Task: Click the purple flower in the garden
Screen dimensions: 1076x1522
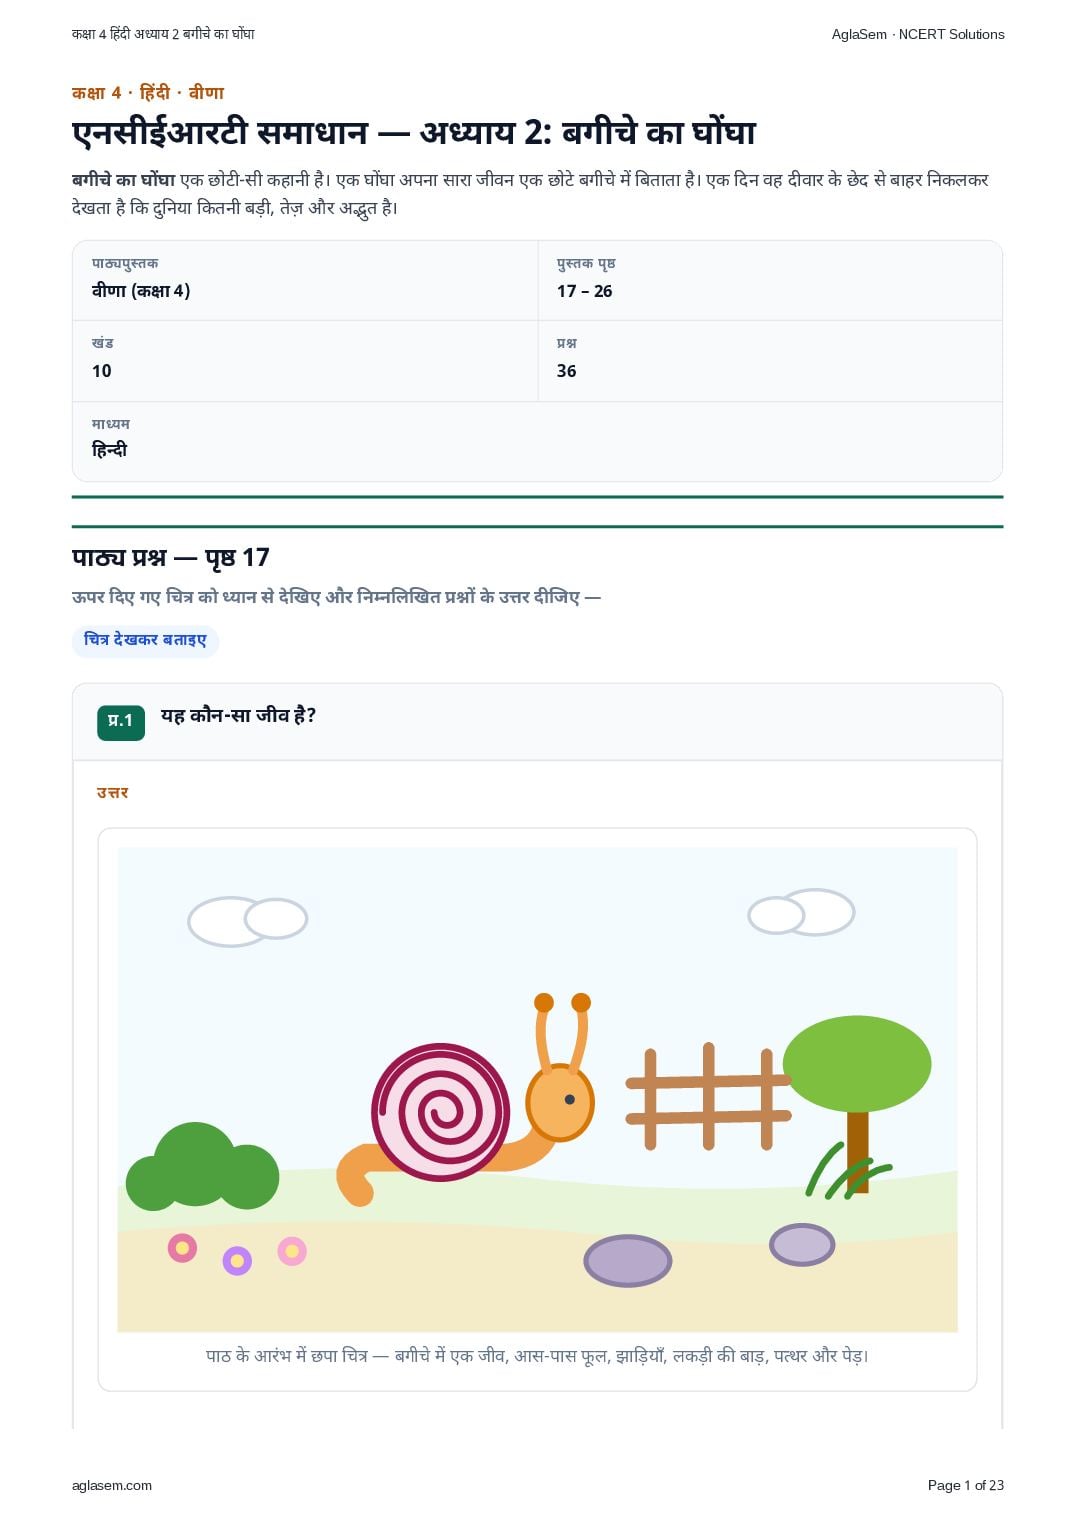Action: (237, 1260)
